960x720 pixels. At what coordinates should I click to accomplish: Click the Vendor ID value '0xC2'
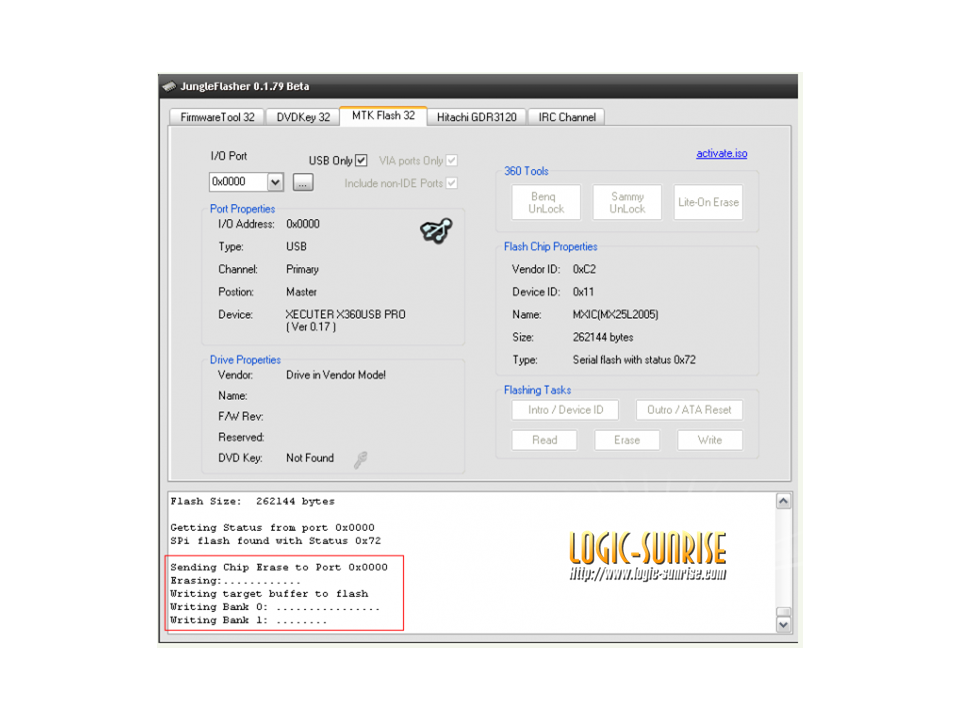click(x=584, y=269)
